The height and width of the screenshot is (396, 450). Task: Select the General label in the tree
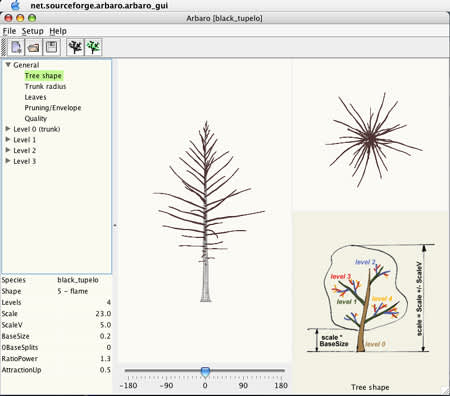point(26,65)
